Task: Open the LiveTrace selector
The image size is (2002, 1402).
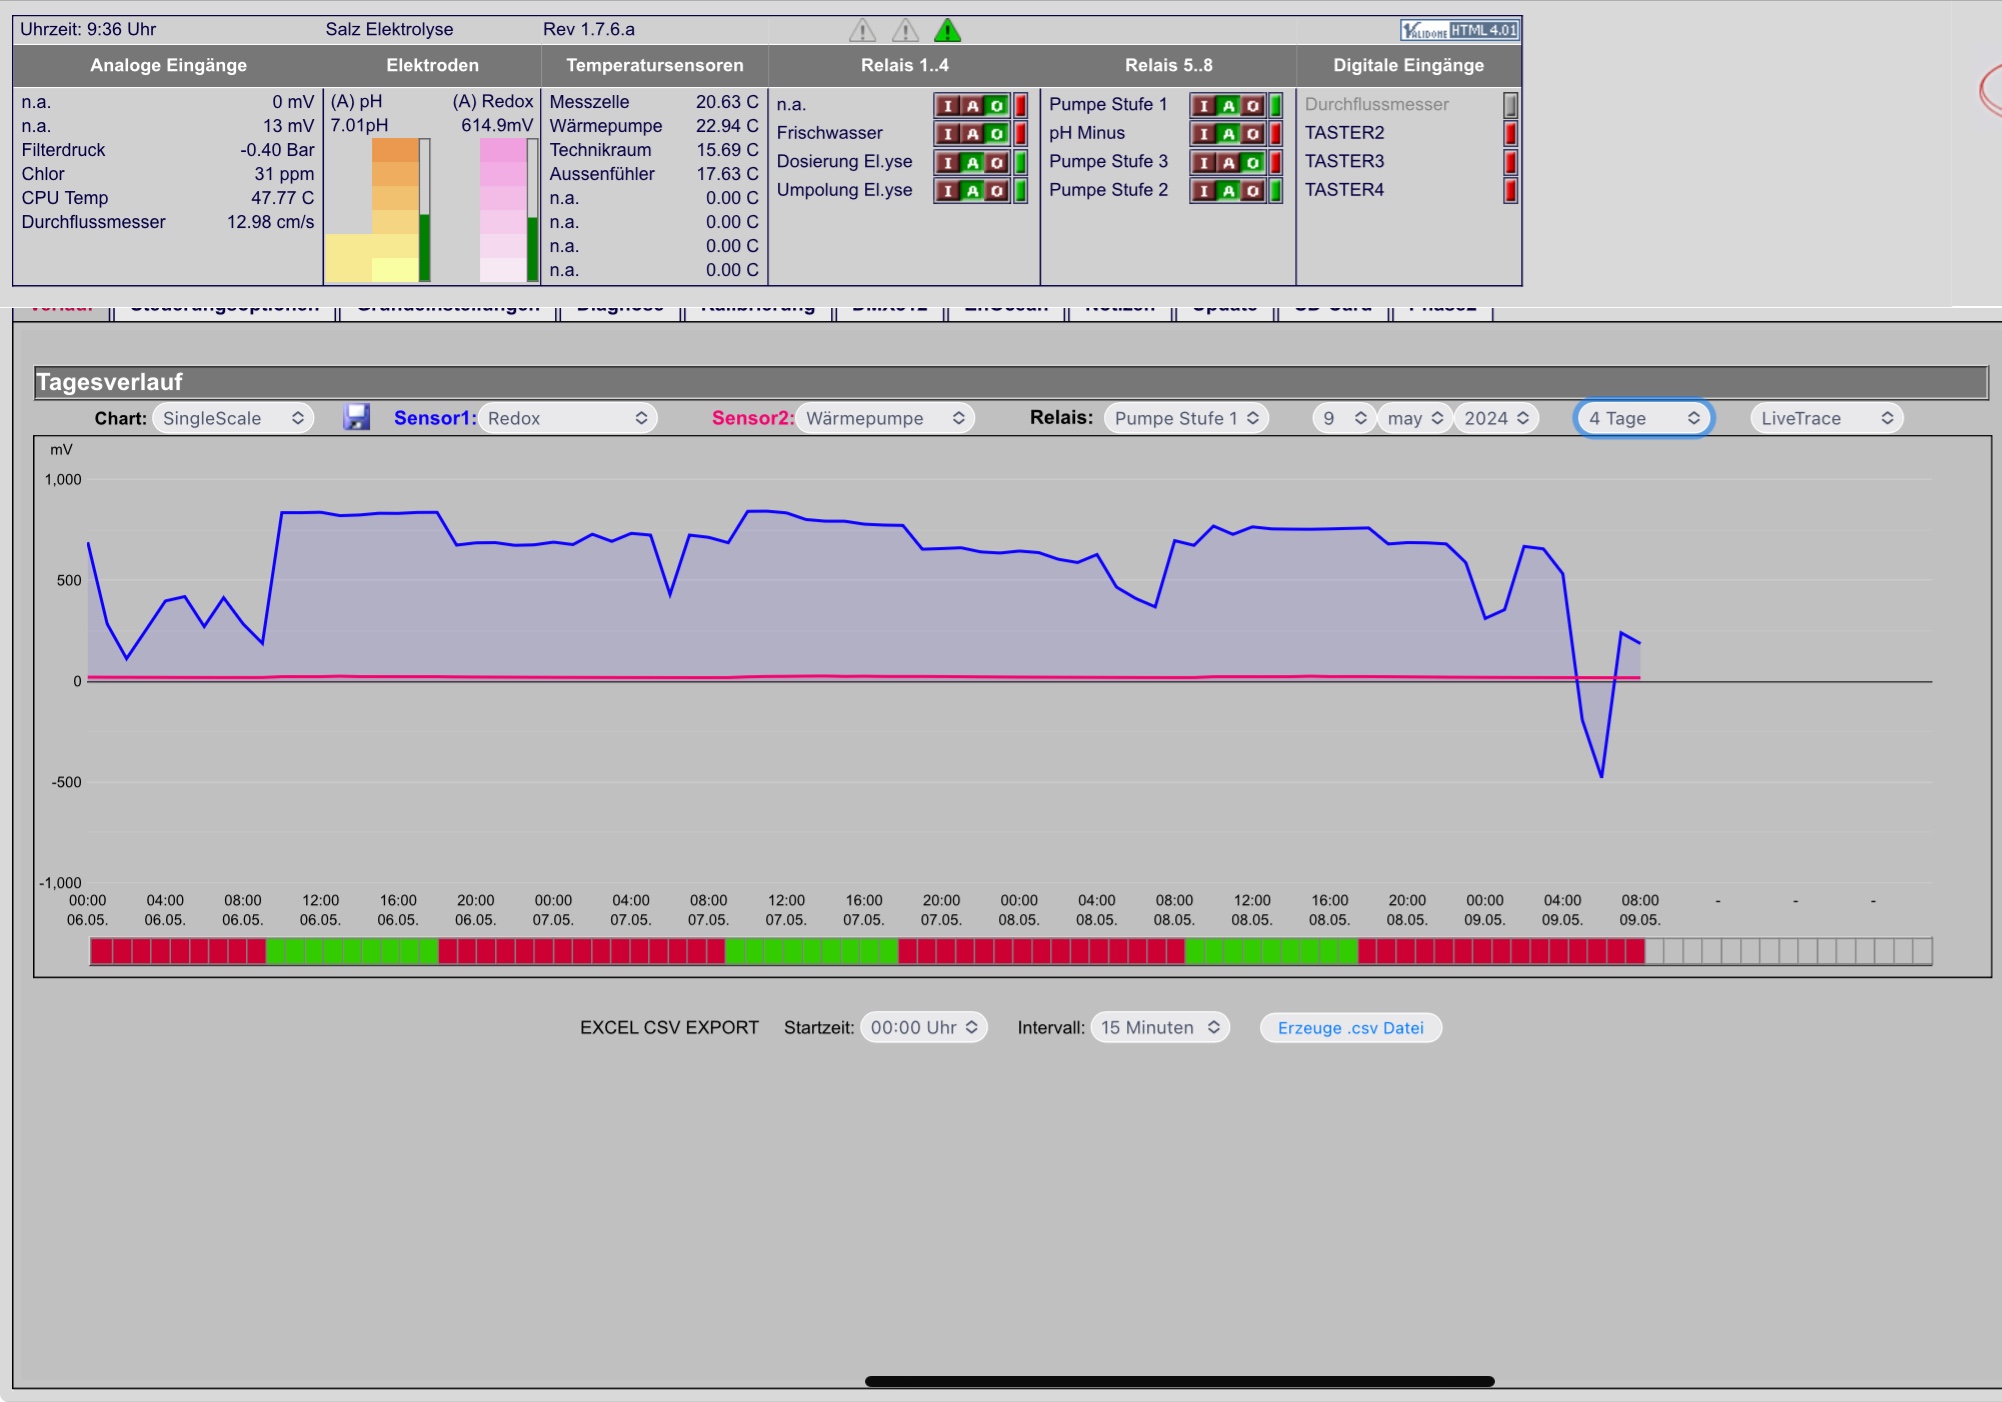Action: 1826,418
